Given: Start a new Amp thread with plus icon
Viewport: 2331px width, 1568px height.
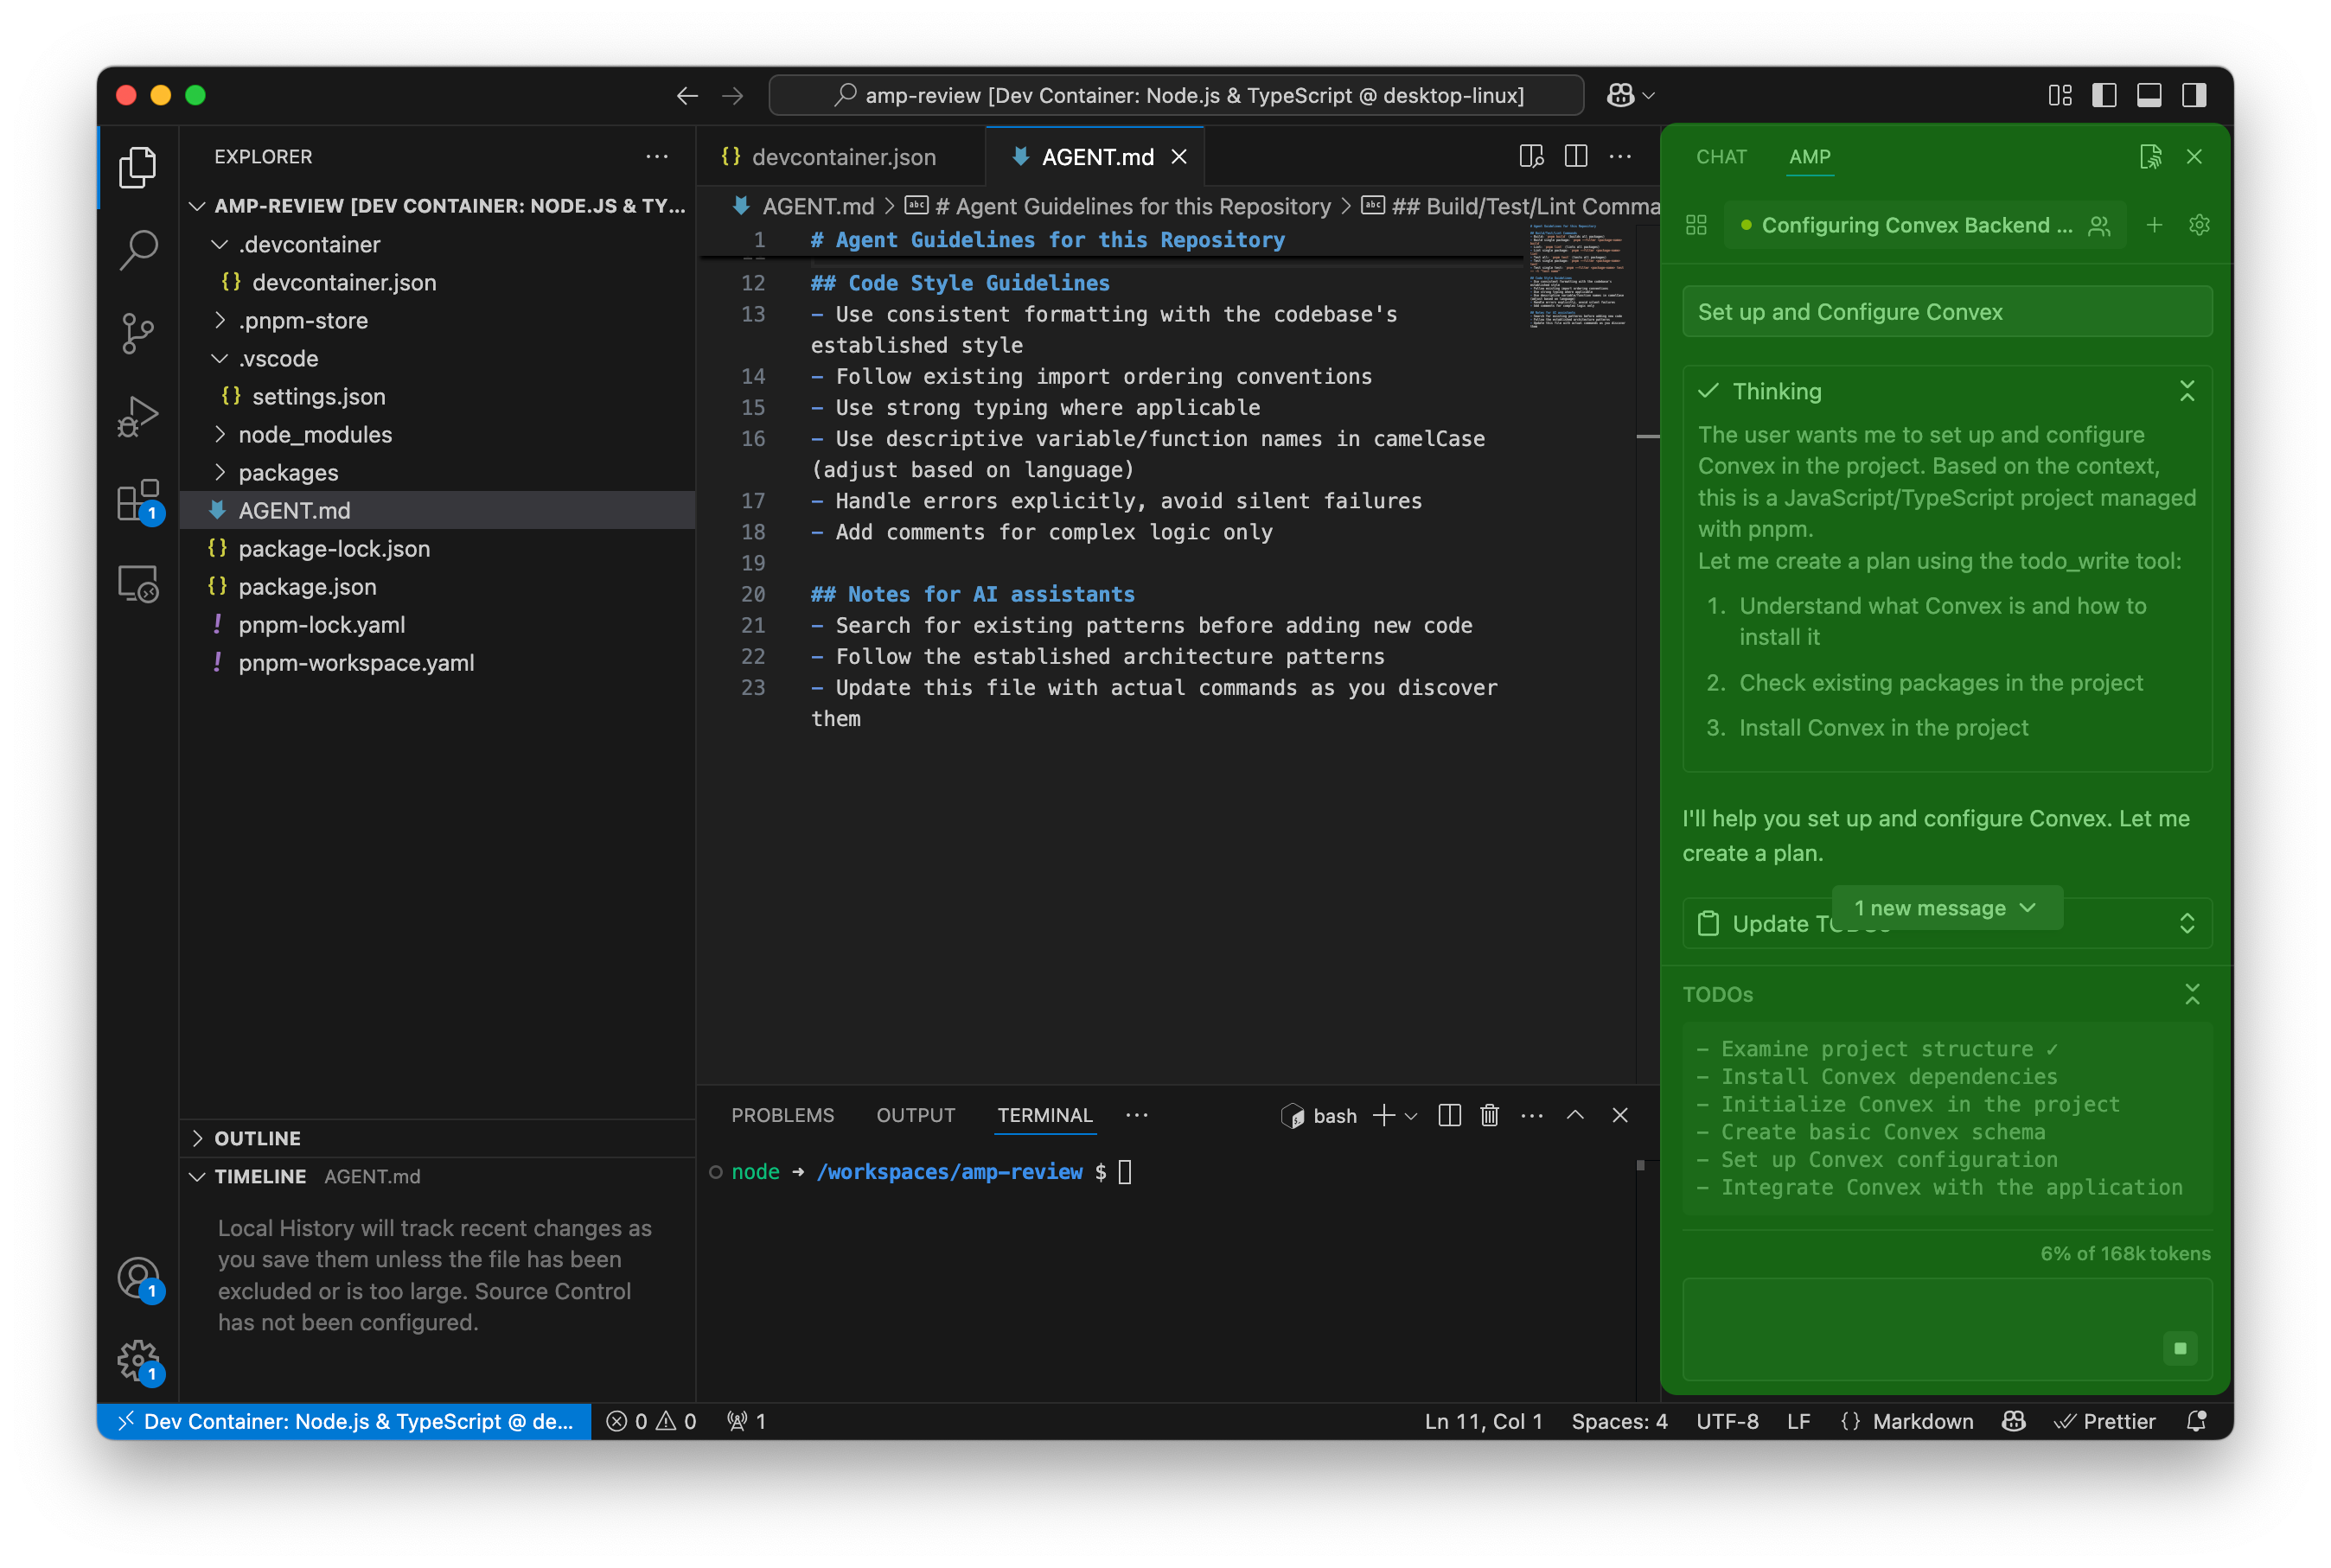Looking at the screenshot, I should coord(2154,225).
